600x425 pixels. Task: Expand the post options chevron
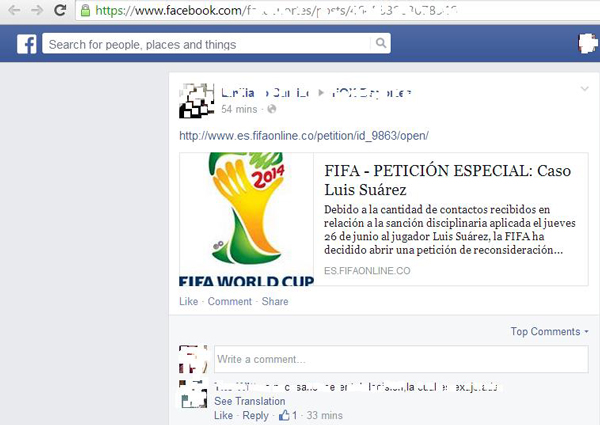[x=584, y=89]
